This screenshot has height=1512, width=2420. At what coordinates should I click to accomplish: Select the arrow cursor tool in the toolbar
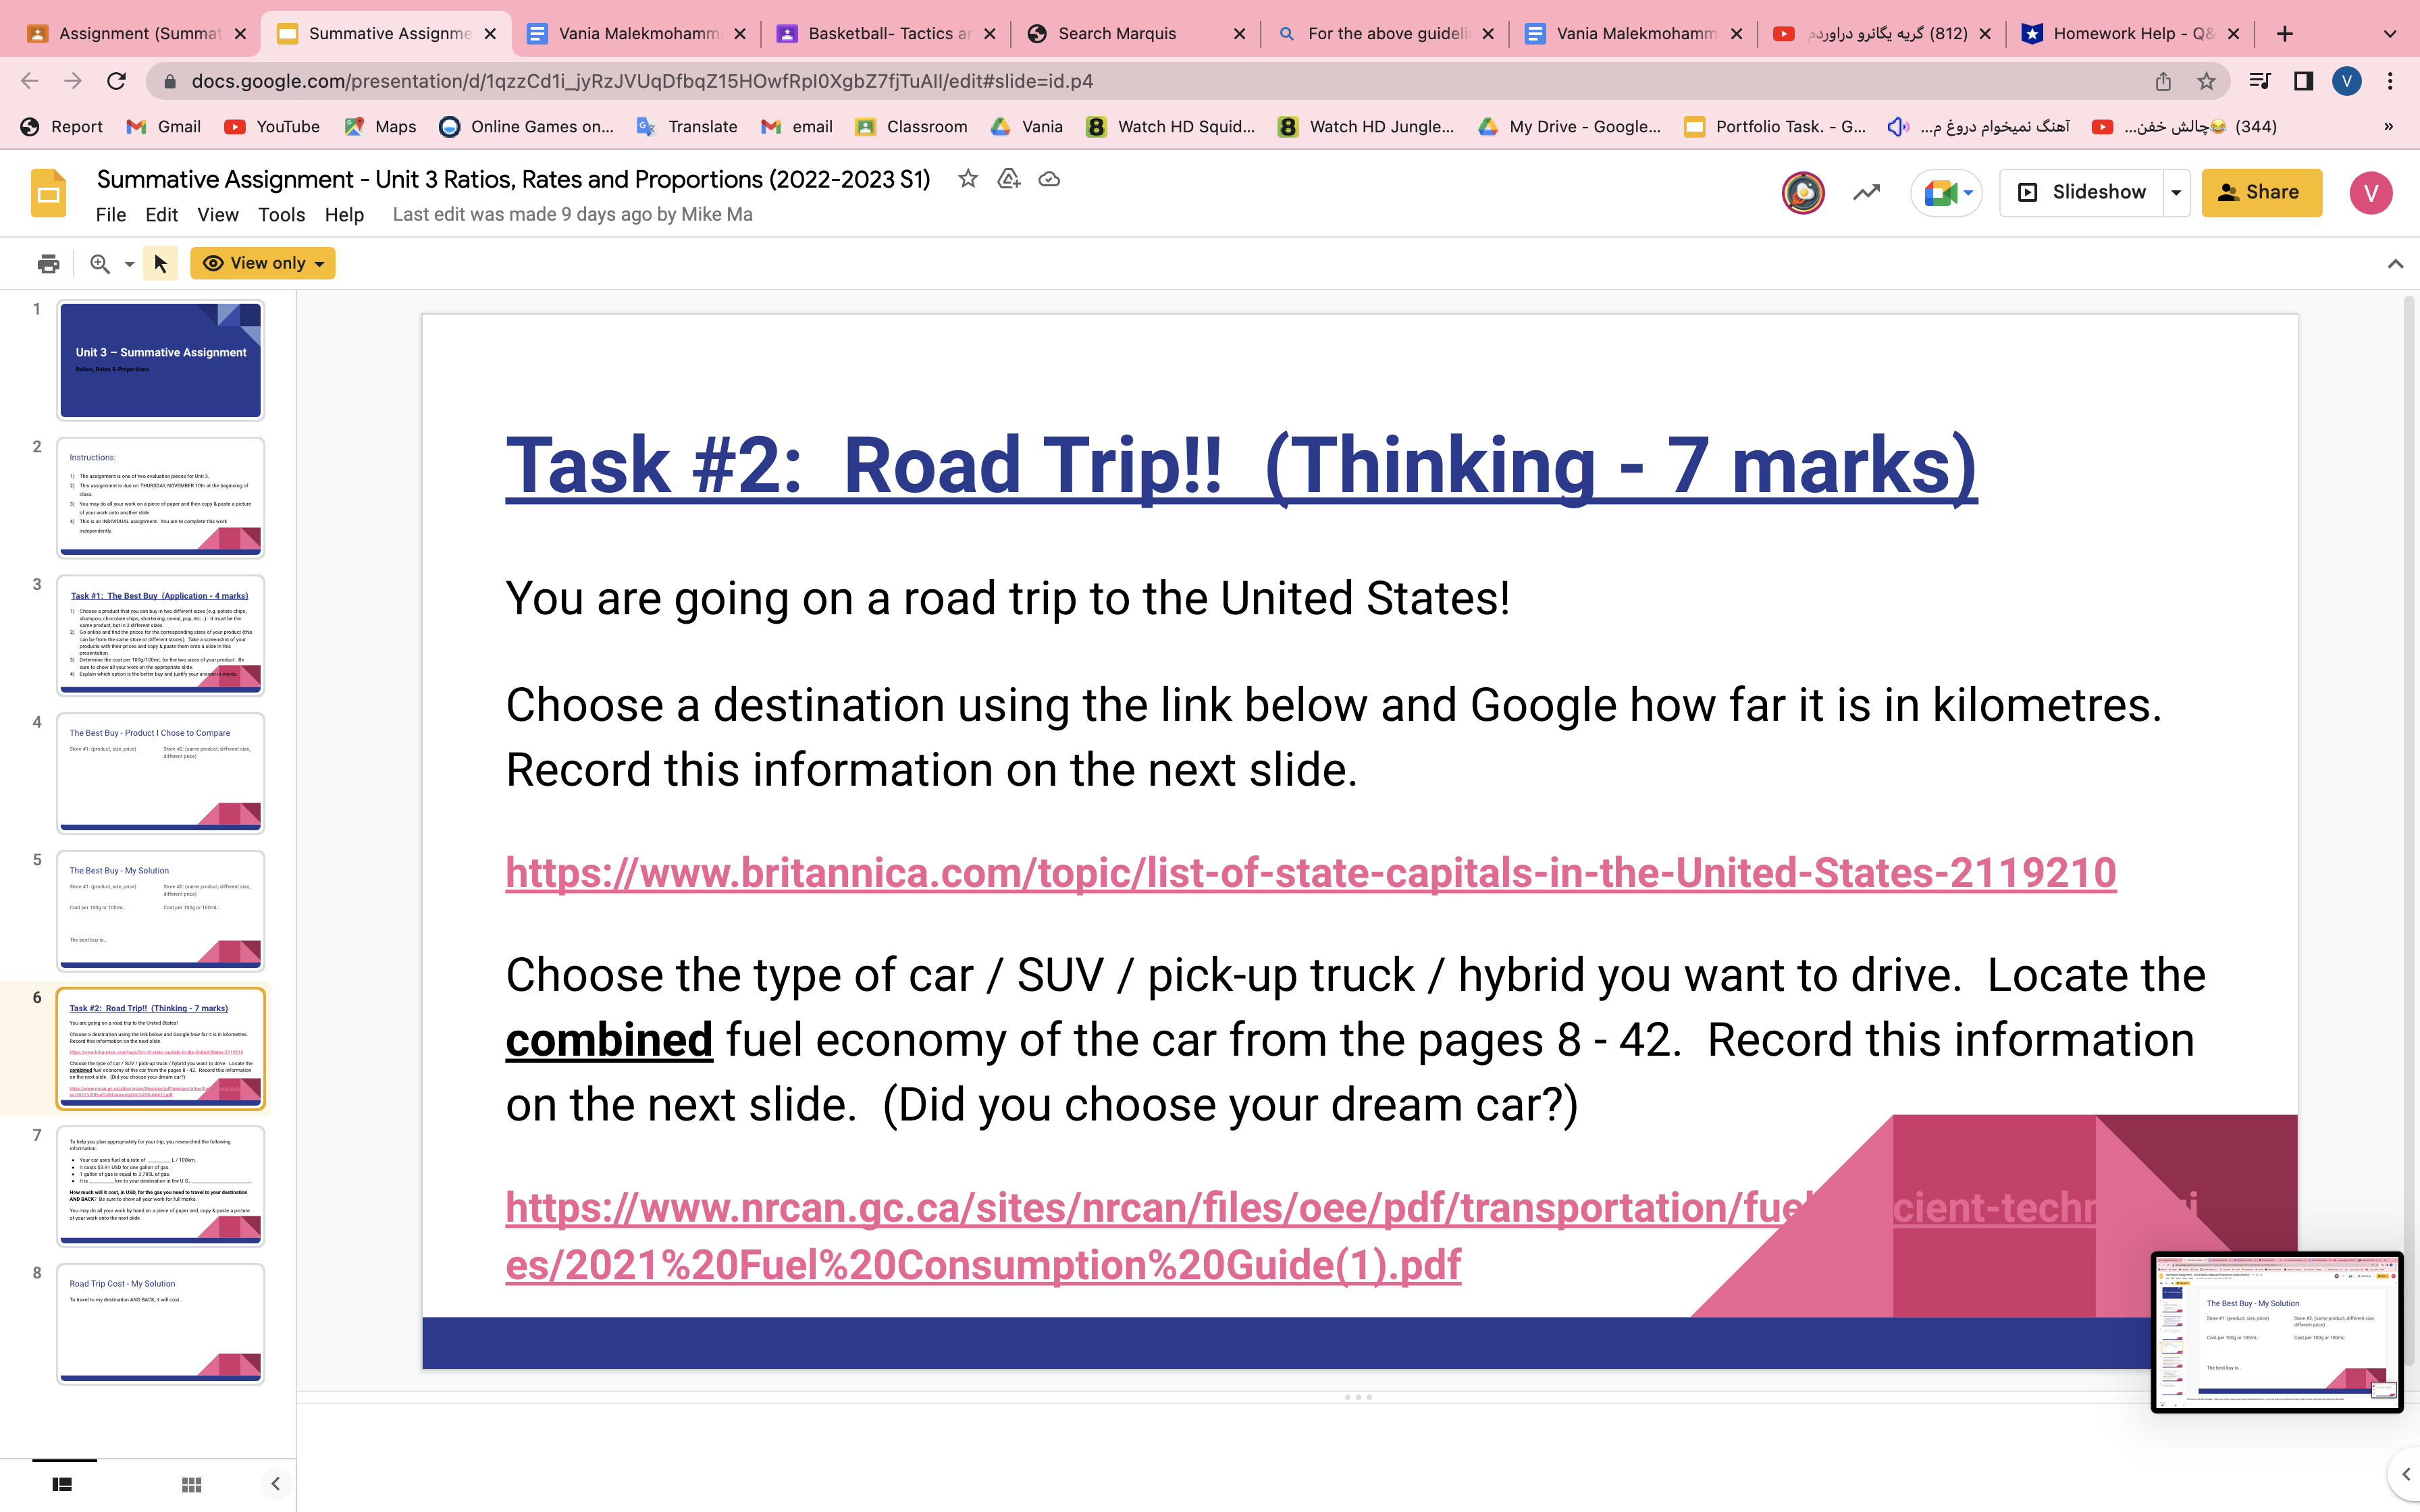[x=160, y=263]
